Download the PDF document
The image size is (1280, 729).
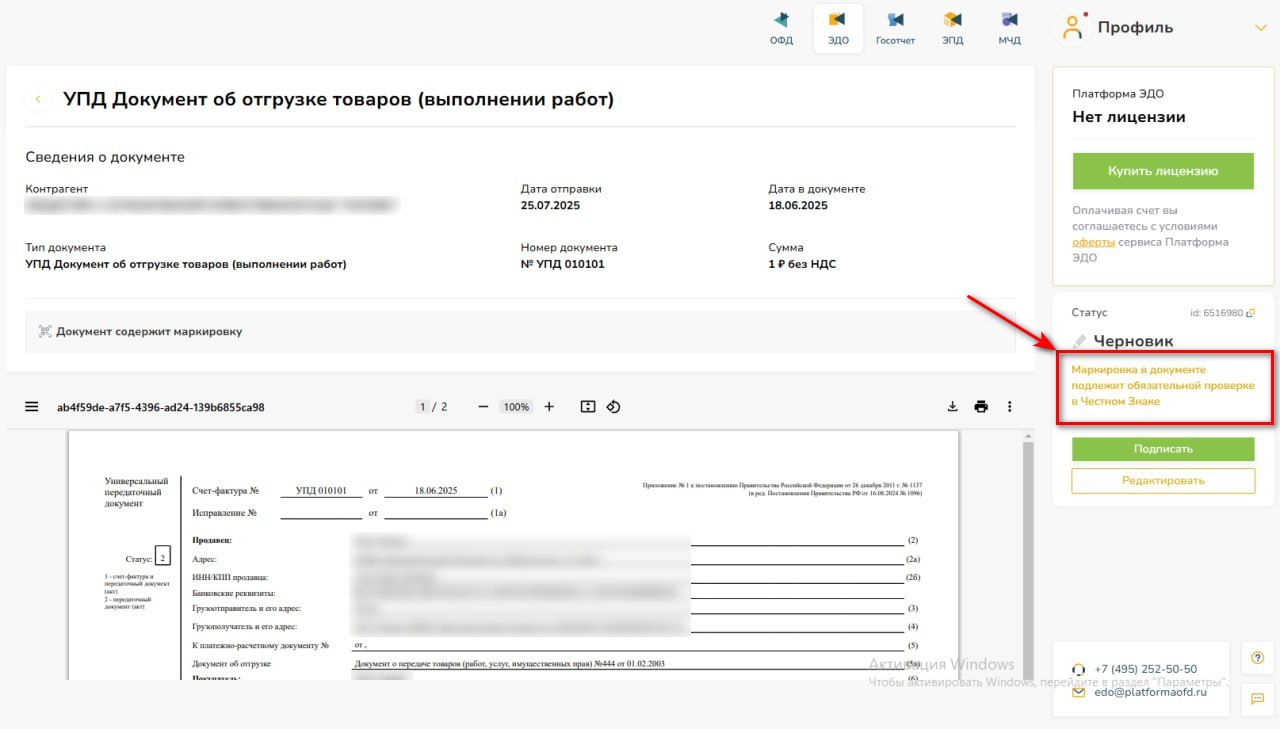point(952,407)
